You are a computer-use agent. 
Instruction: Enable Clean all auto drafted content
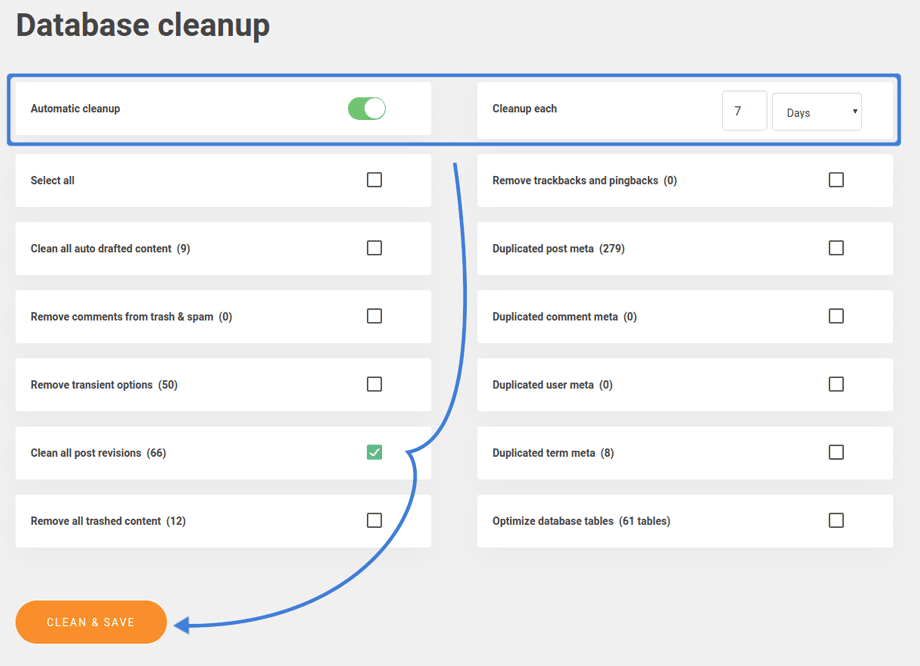coord(374,248)
